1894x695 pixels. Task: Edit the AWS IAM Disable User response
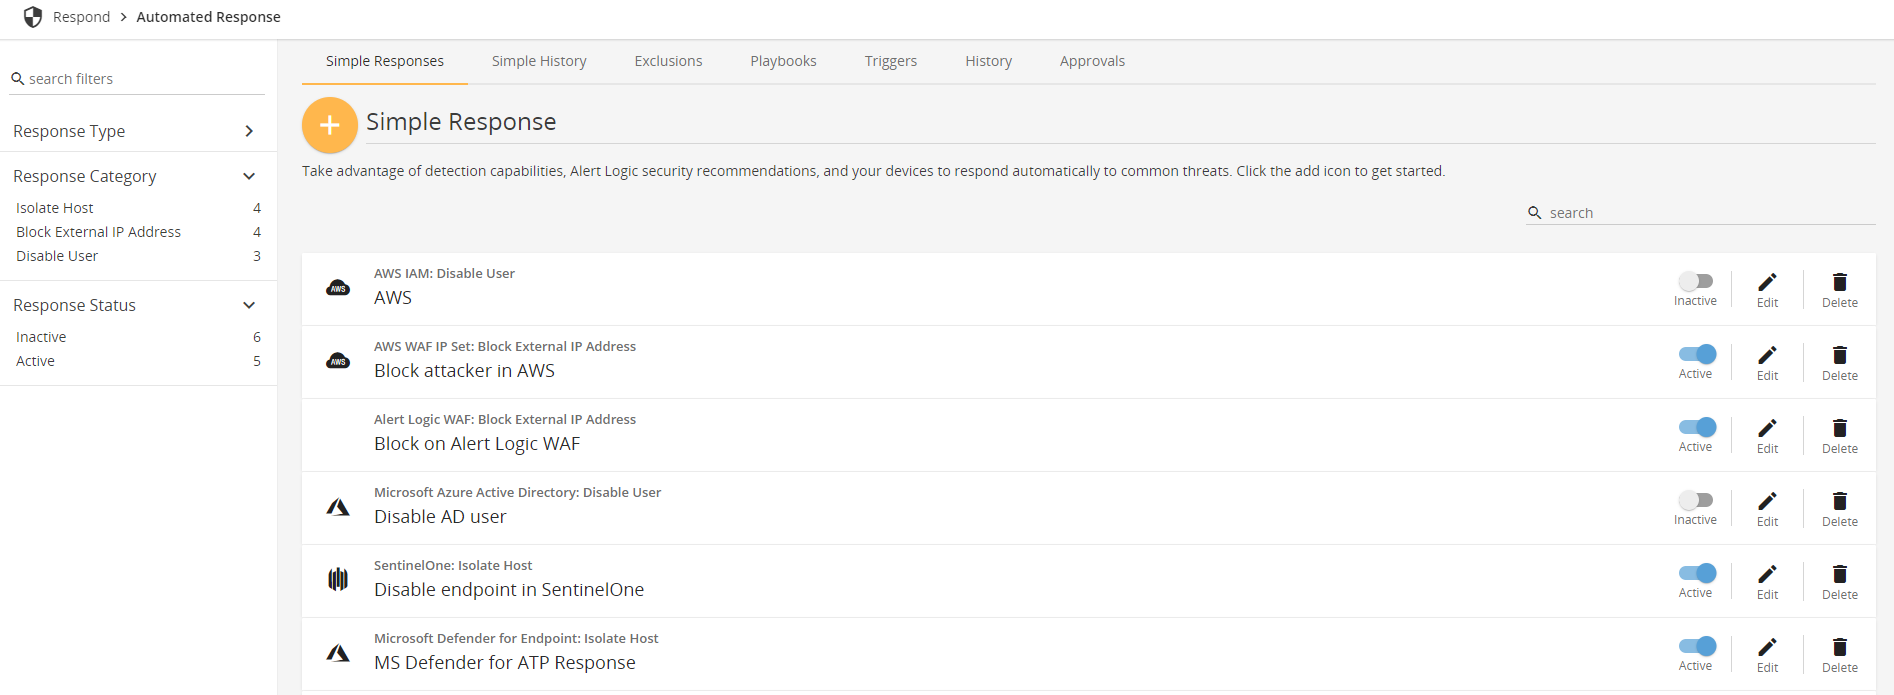1767,289
